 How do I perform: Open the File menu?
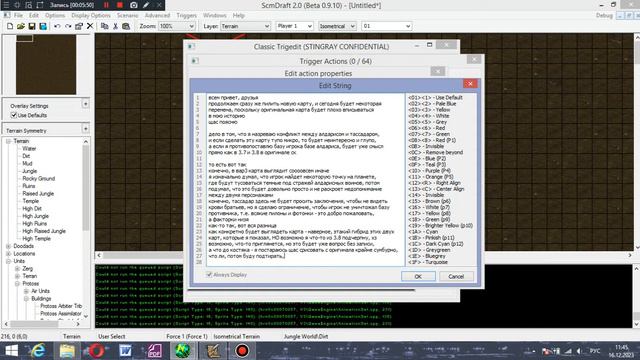point(18,16)
